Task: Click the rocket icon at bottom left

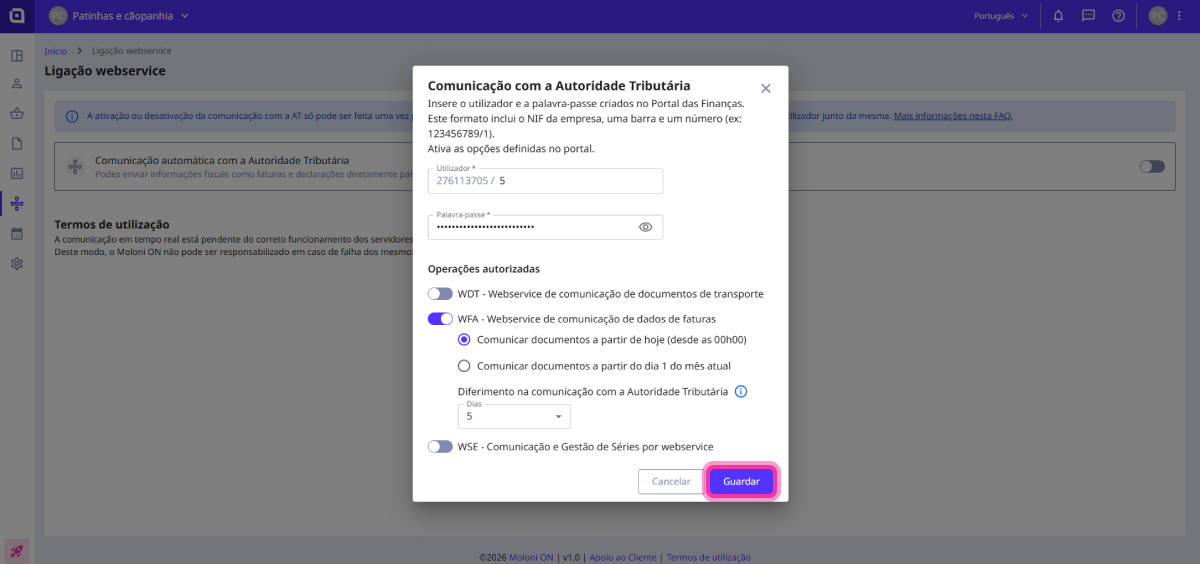Action: coord(17,550)
